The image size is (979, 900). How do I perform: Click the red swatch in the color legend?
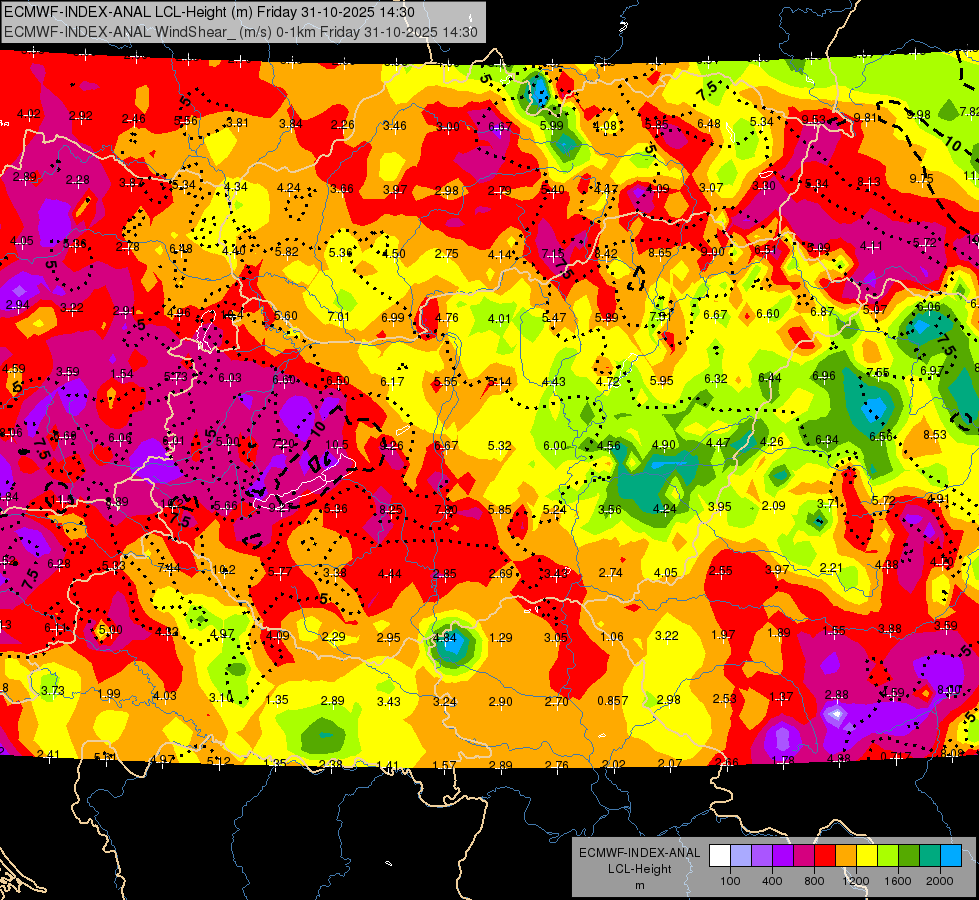point(825,855)
